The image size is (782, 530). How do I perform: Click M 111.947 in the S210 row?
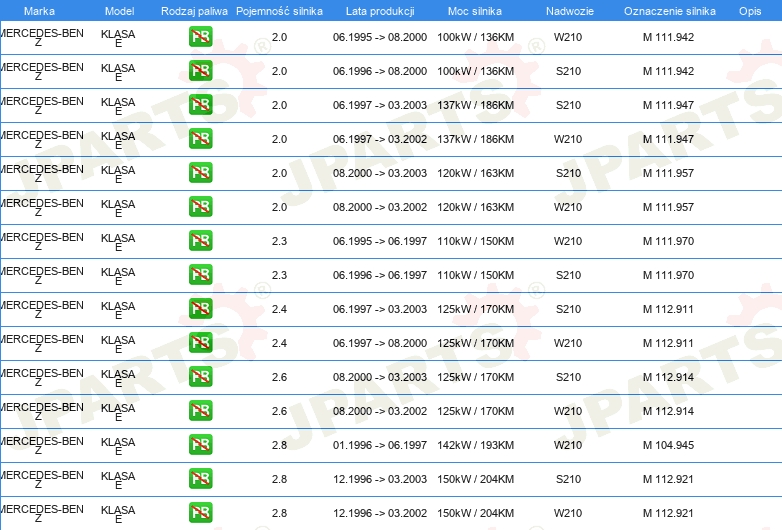click(x=668, y=105)
